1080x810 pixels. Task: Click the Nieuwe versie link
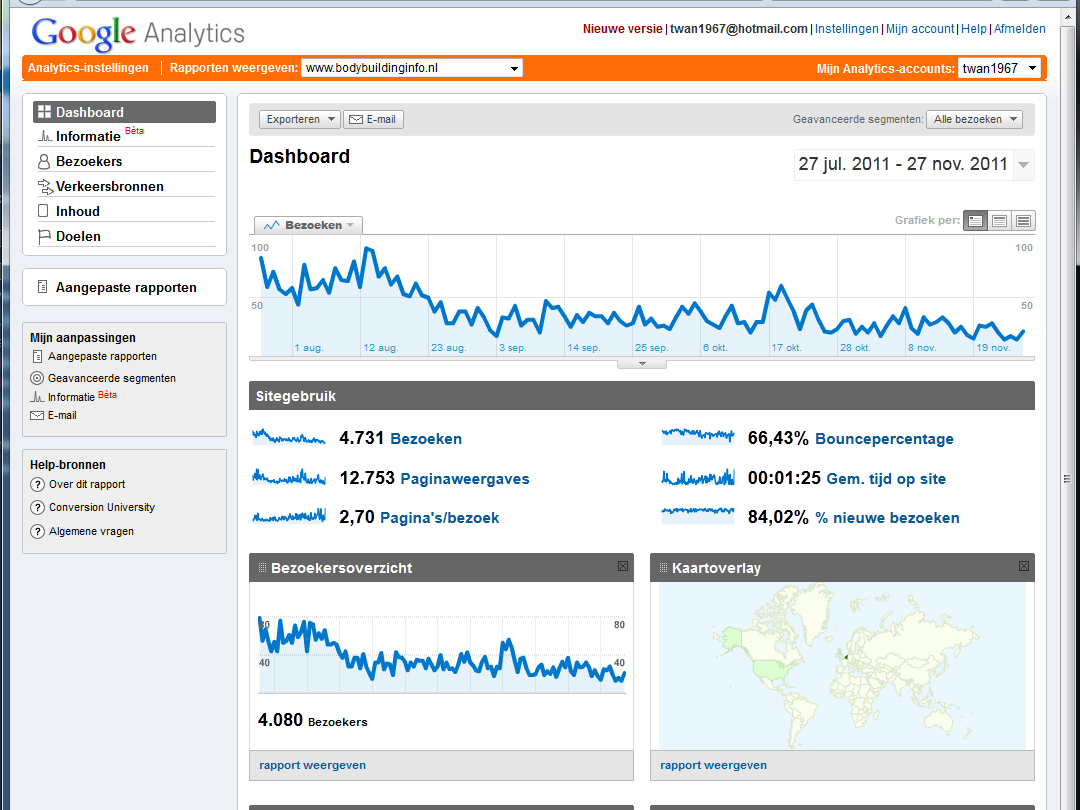tap(623, 29)
